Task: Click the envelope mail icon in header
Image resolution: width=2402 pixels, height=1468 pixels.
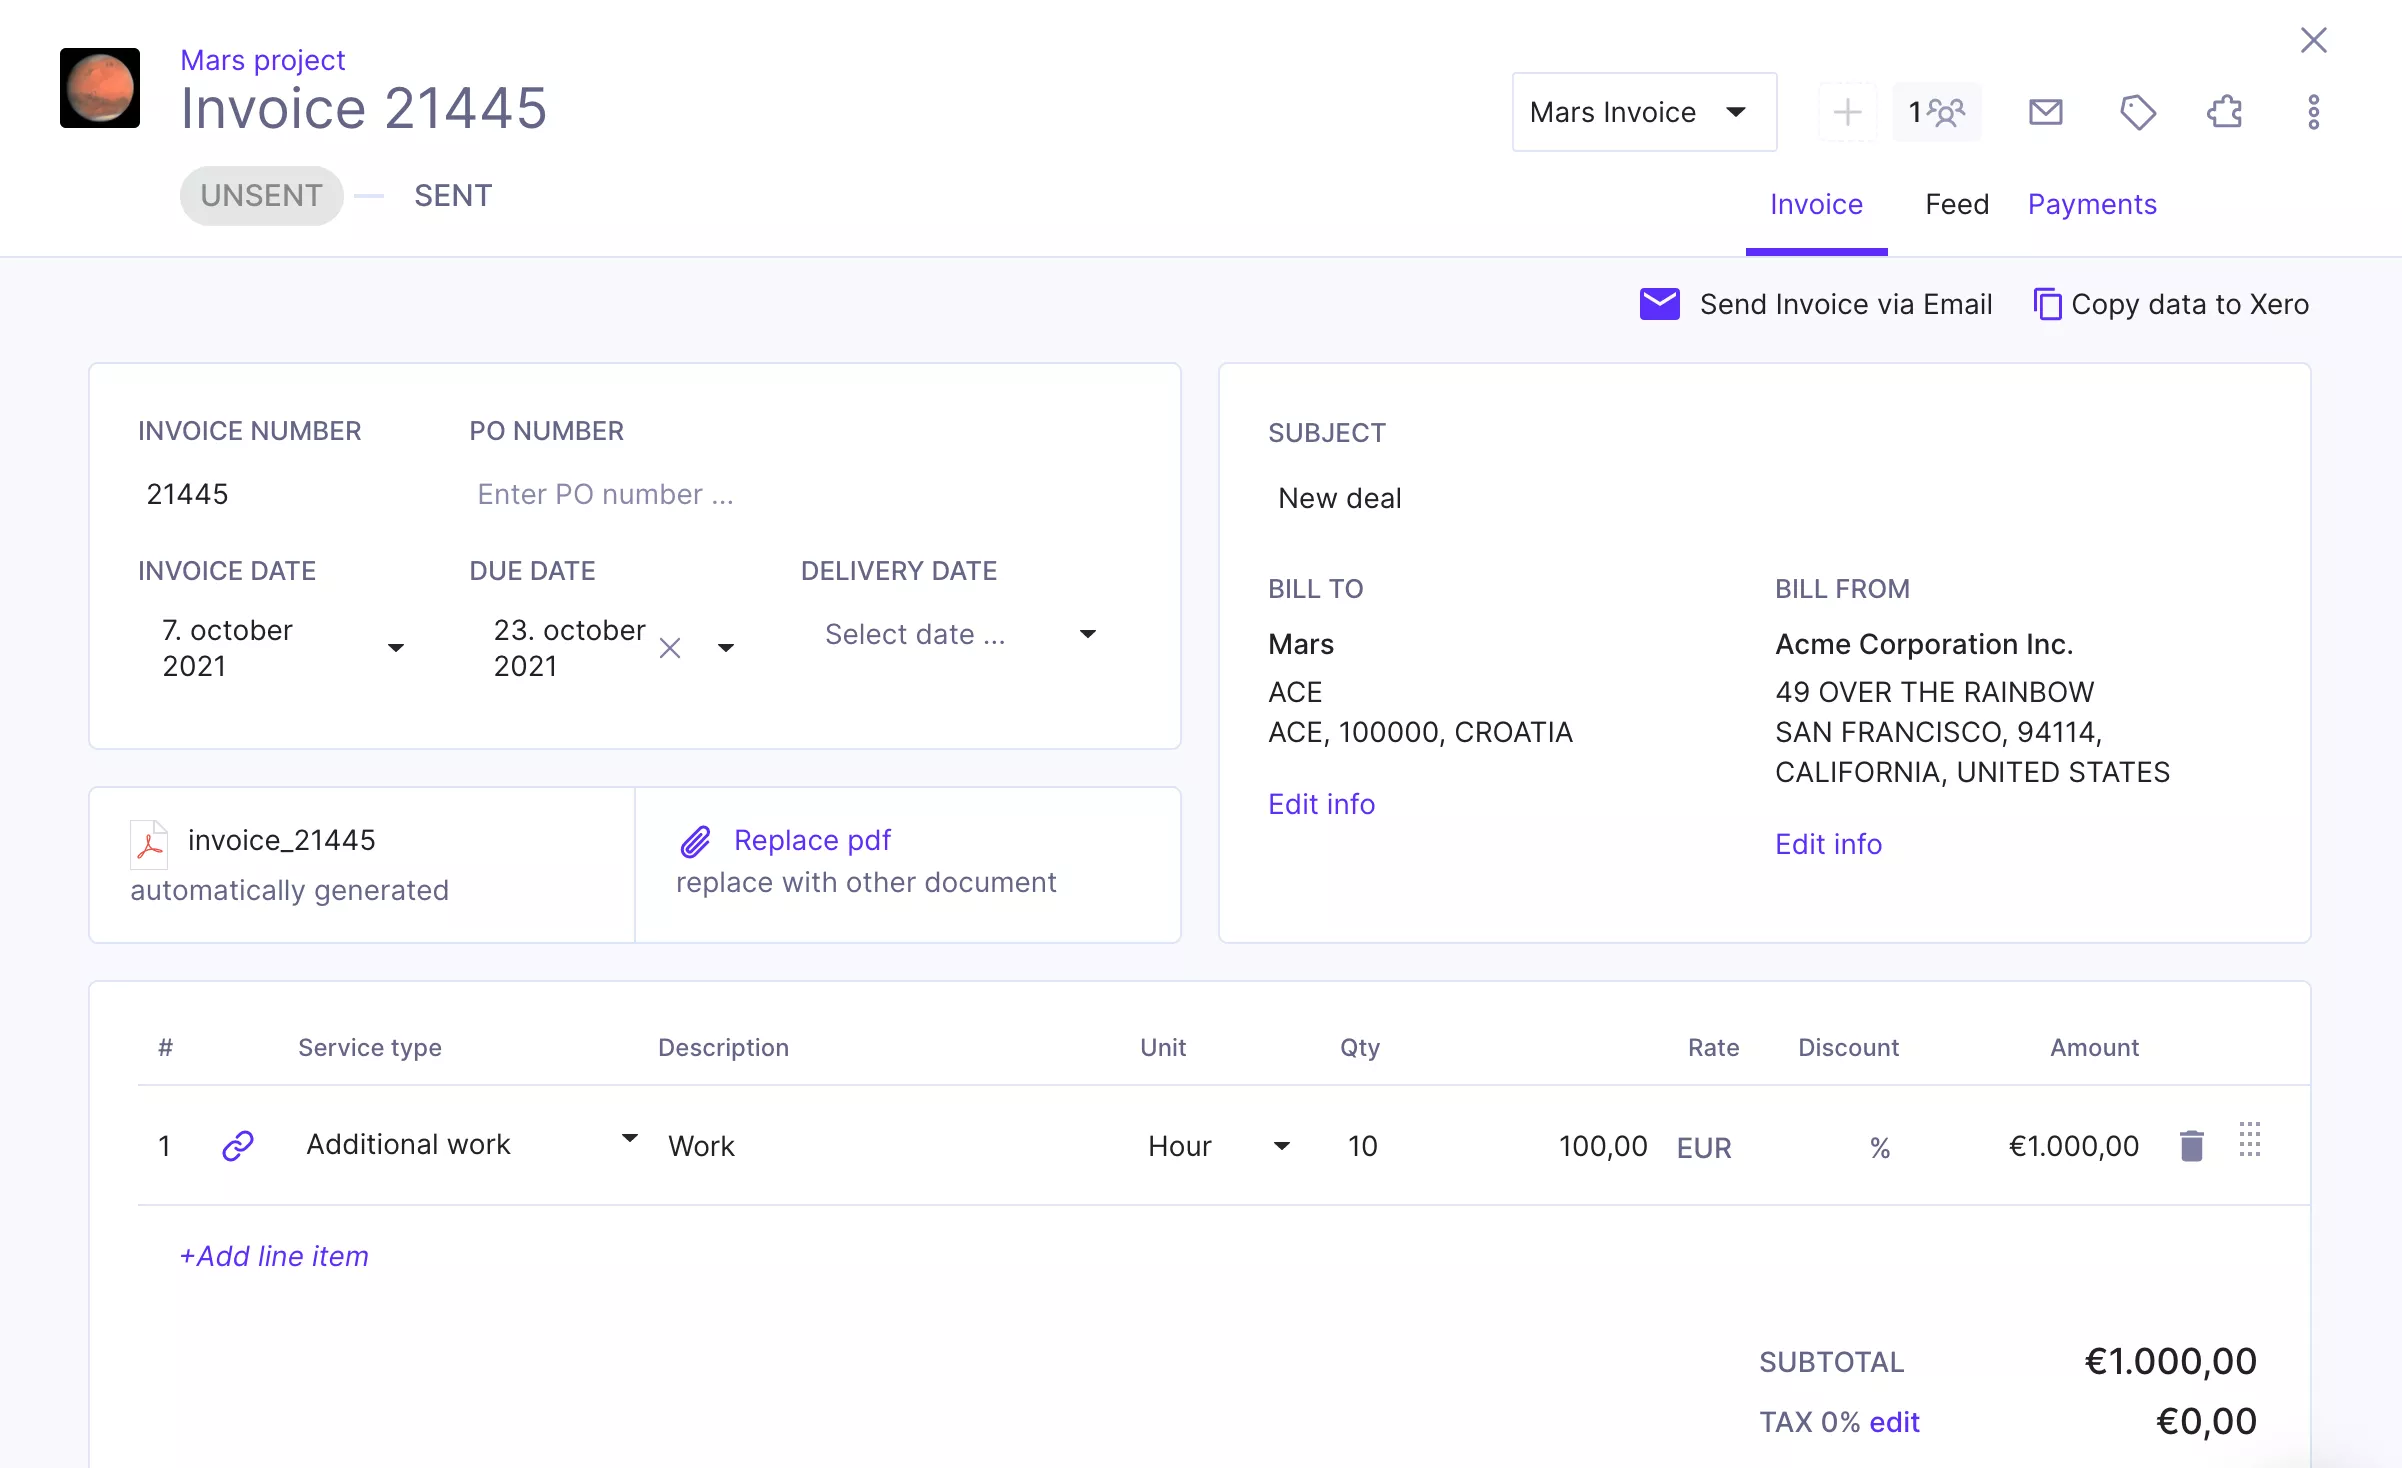Action: (x=2046, y=112)
